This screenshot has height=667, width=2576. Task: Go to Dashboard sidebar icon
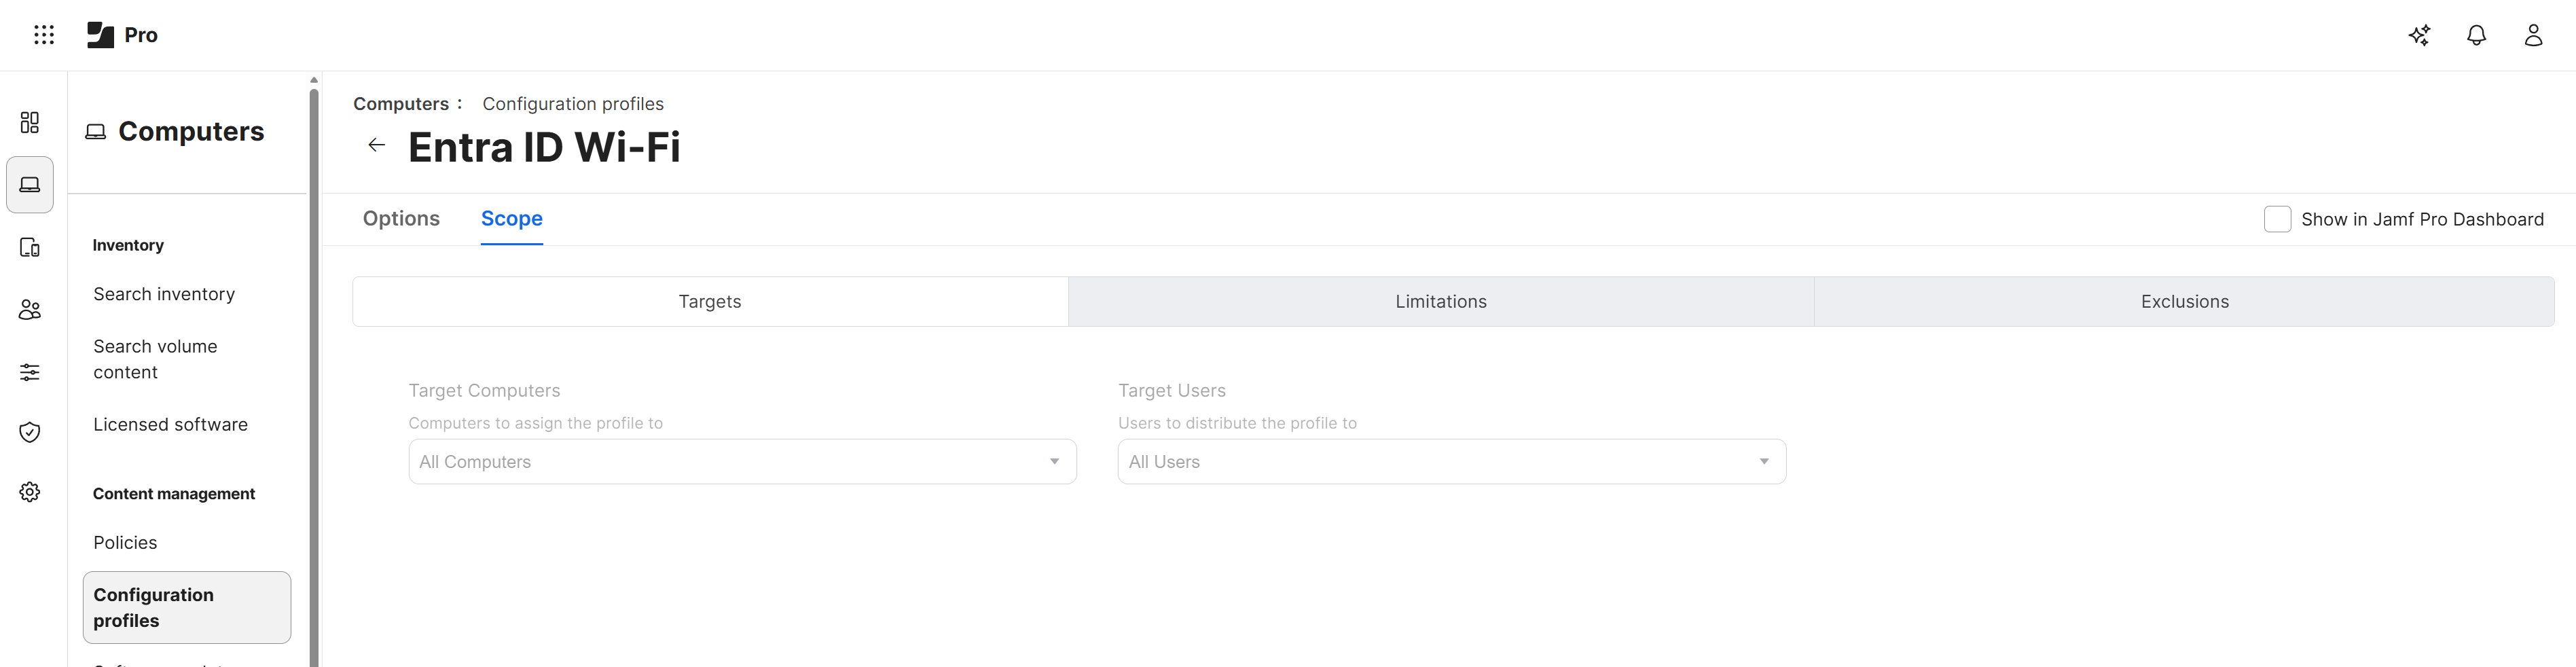pyautogui.click(x=30, y=122)
